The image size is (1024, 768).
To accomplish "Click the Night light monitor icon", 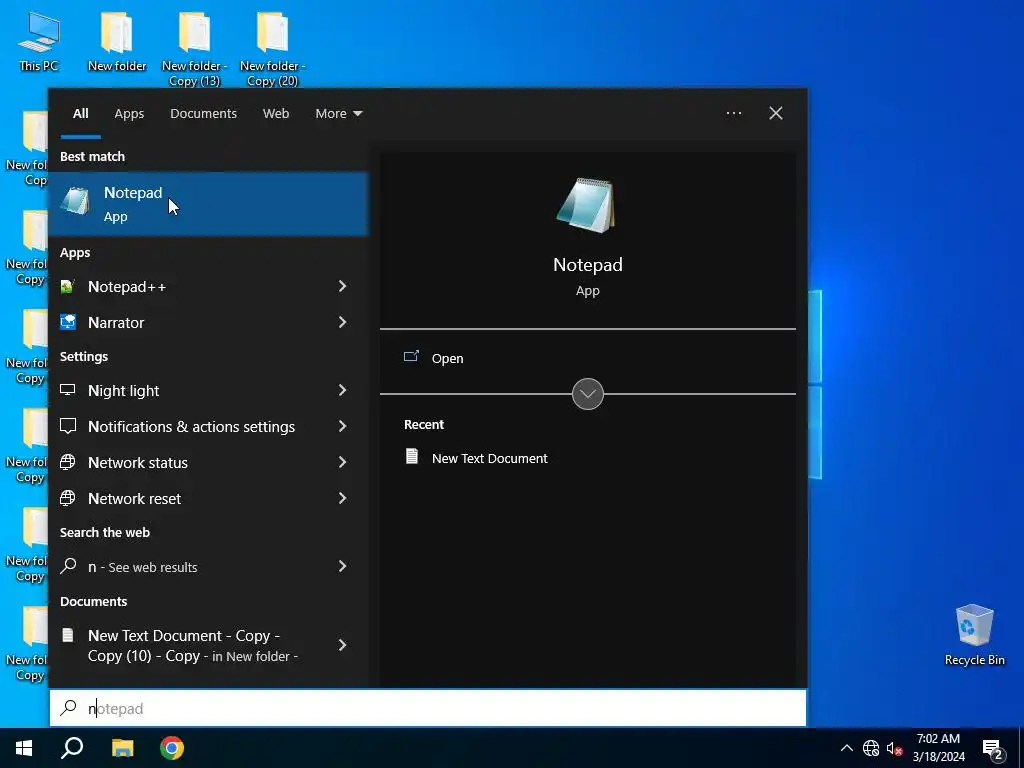I will coord(67,390).
